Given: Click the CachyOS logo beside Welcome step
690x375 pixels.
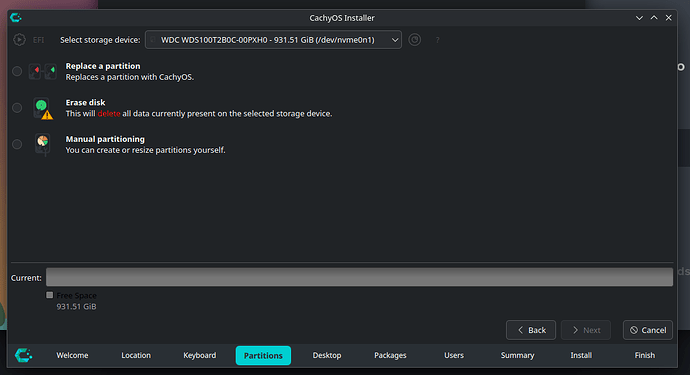Looking at the screenshot, I should point(23,355).
